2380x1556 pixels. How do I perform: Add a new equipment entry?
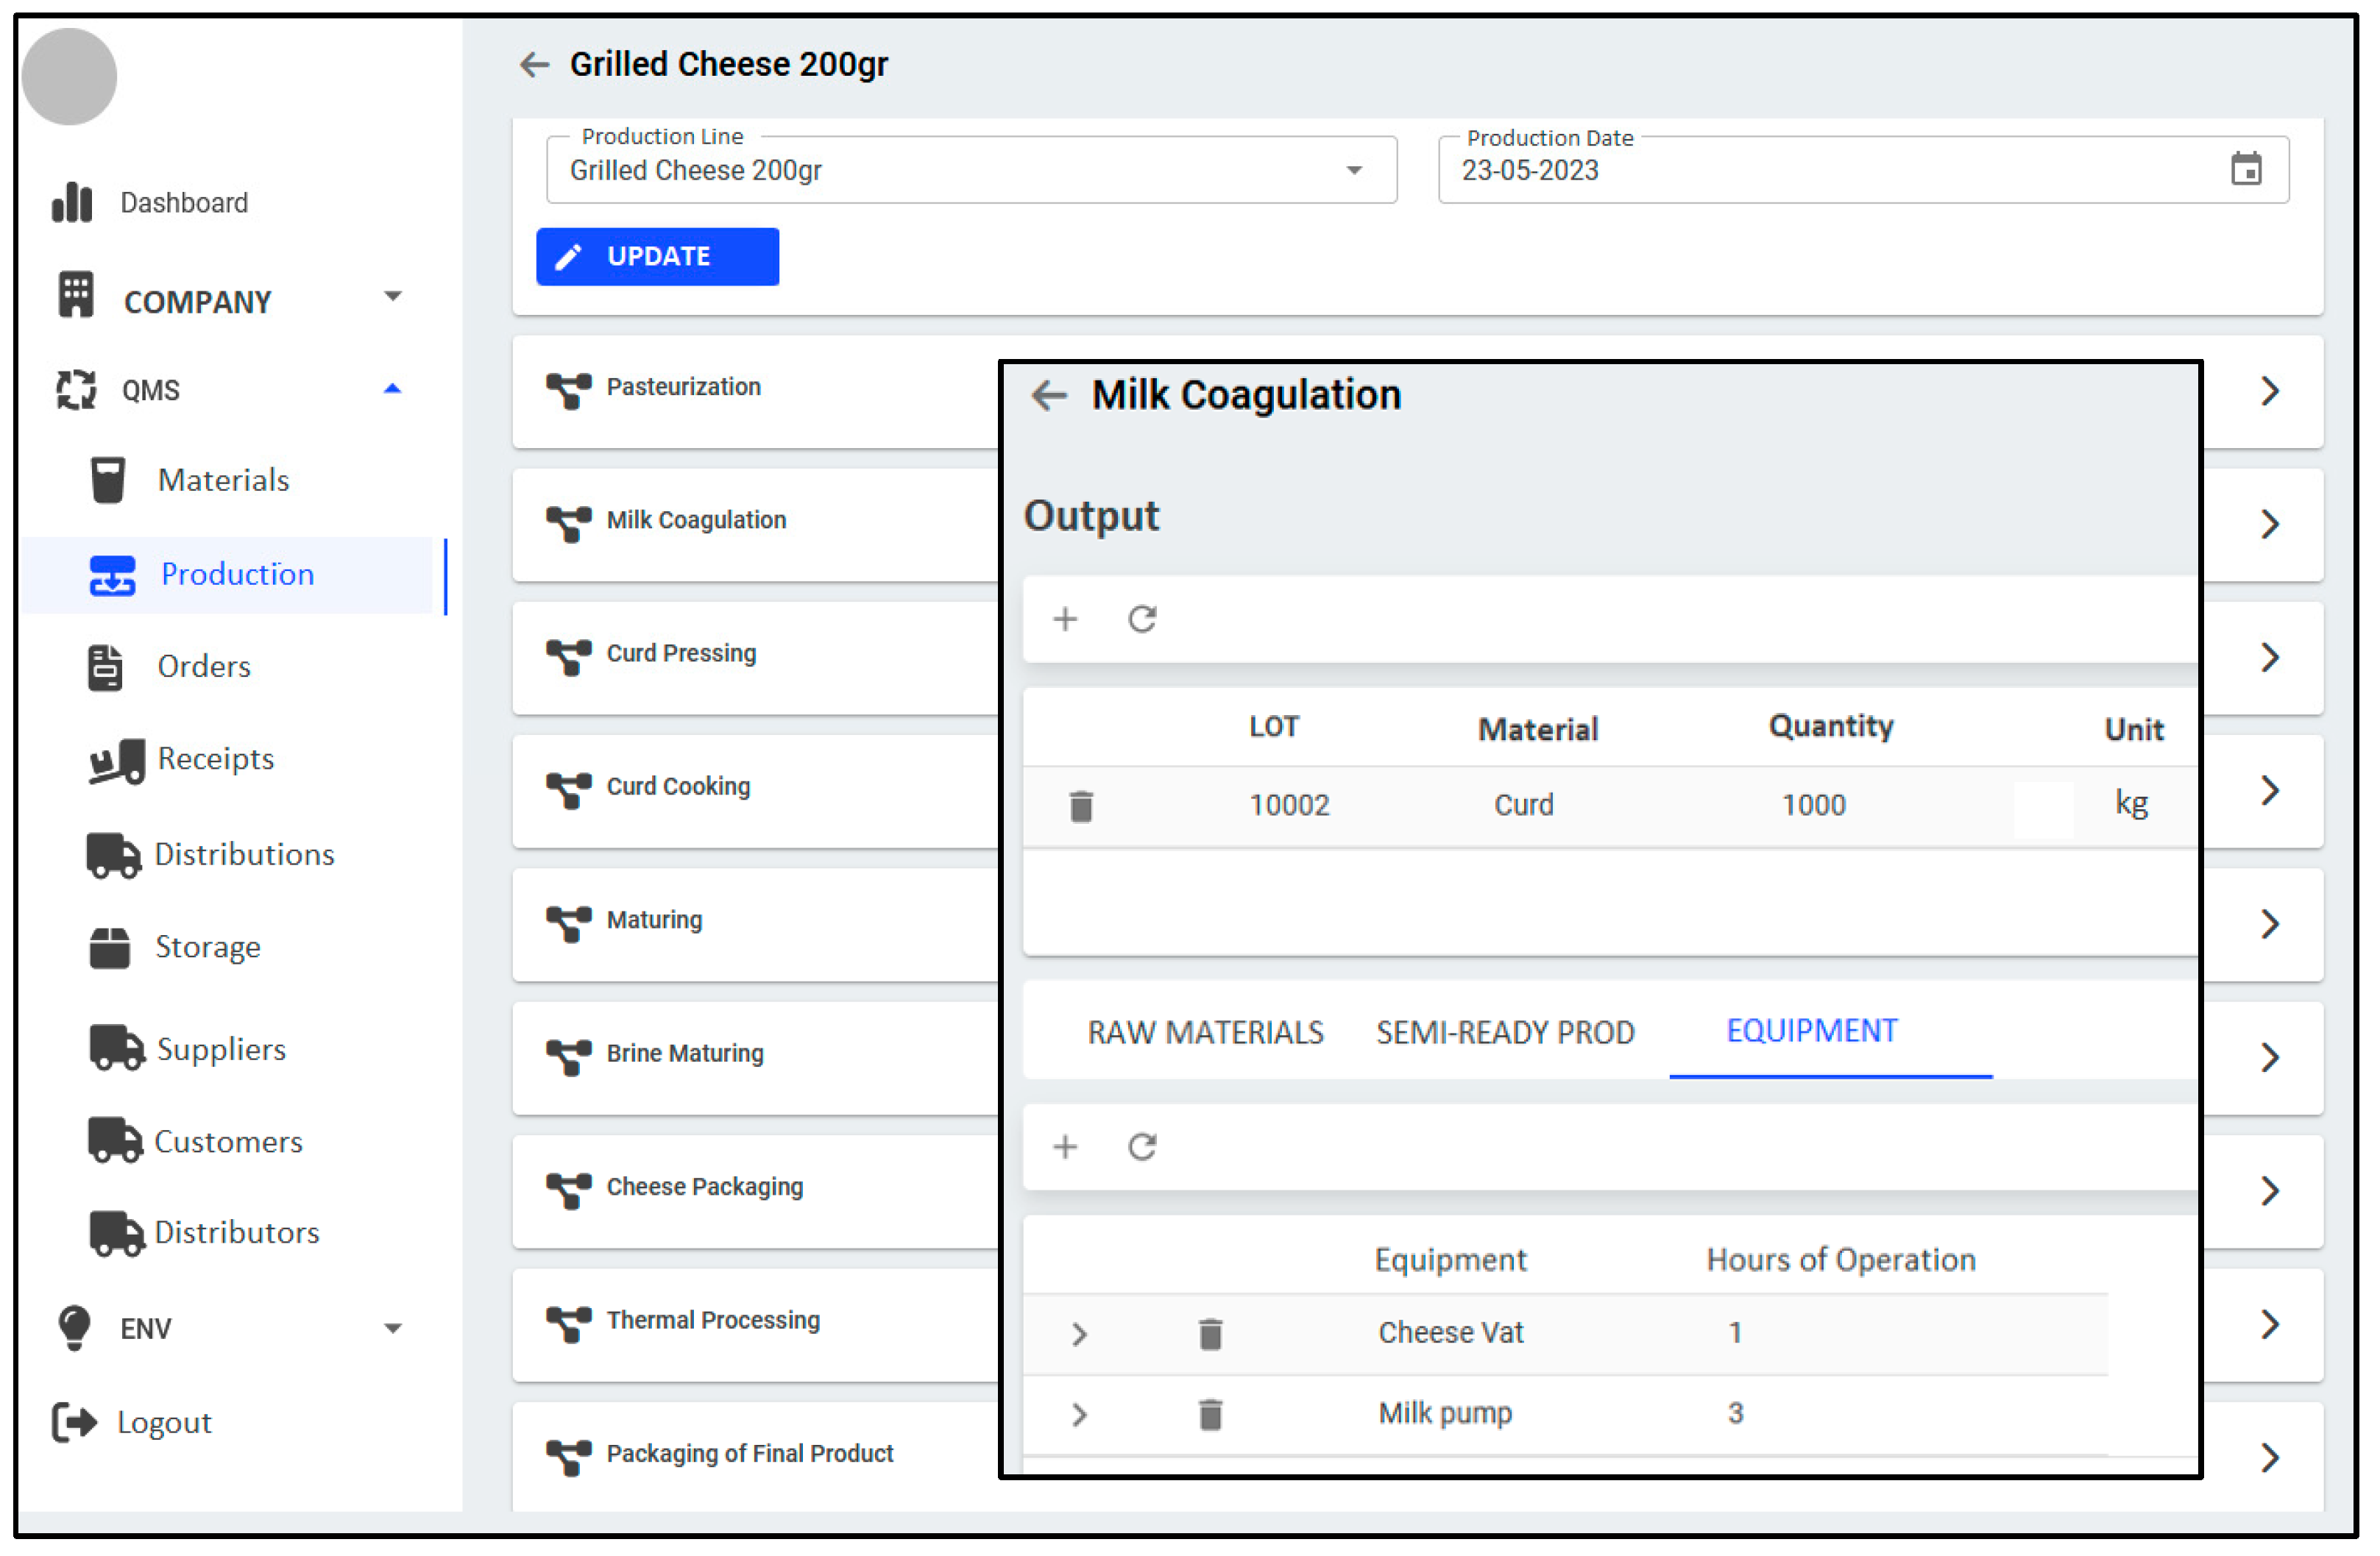[x=1065, y=1147]
